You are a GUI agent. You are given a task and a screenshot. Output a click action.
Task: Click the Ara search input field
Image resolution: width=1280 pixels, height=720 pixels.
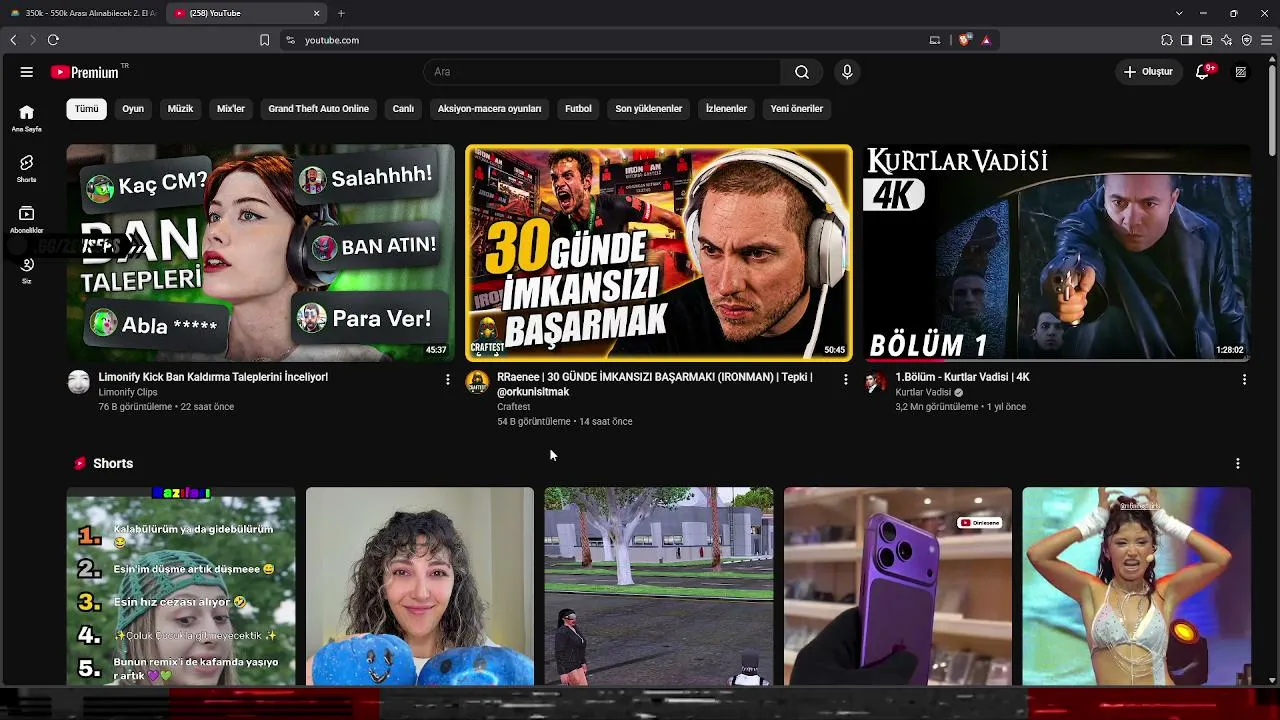[602, 72]
